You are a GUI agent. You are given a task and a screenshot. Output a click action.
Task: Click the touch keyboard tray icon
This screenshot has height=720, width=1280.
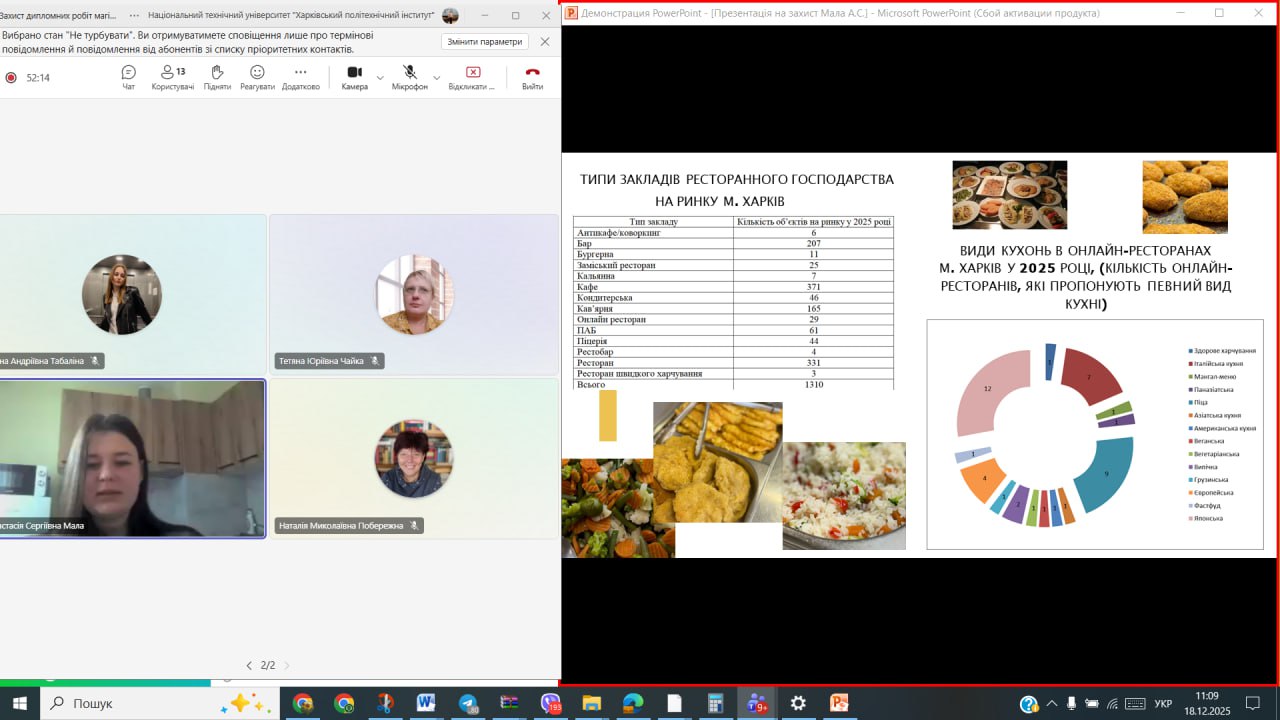coord(1135,704)
